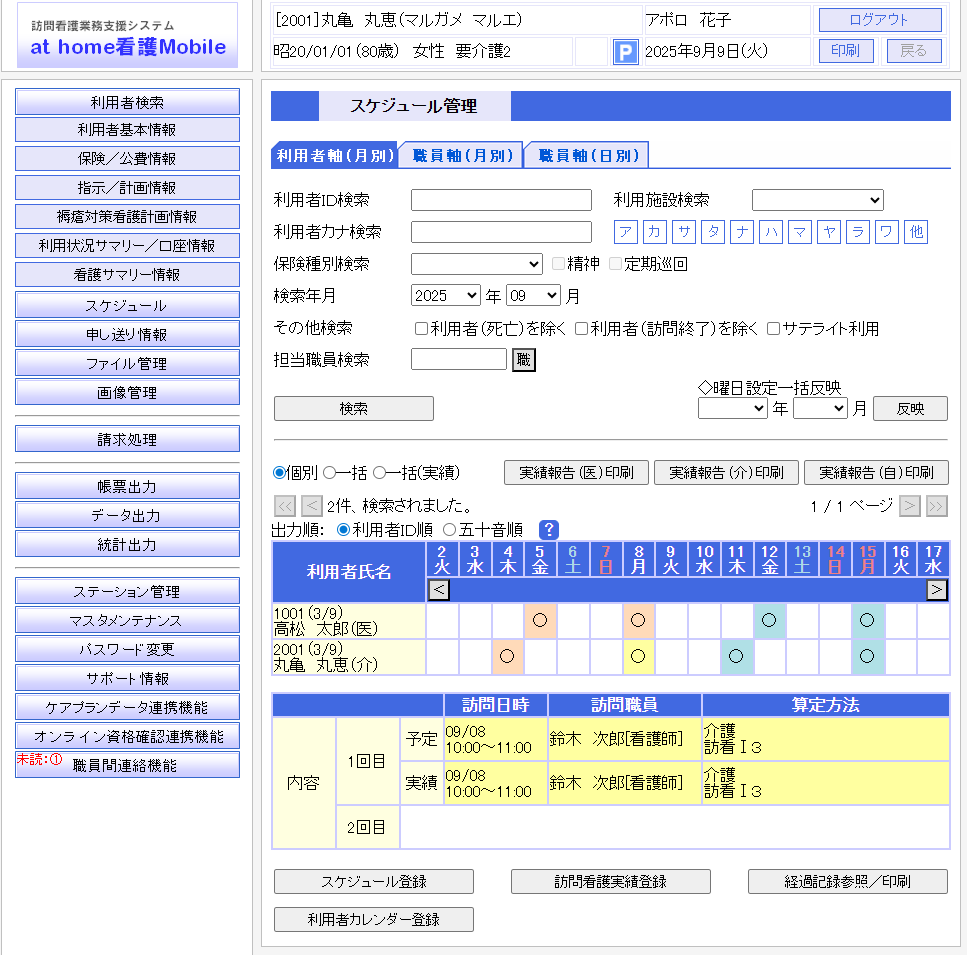Click the スケジュール登録 button
Screen dimensions: 967x955
tap(373, 881)
